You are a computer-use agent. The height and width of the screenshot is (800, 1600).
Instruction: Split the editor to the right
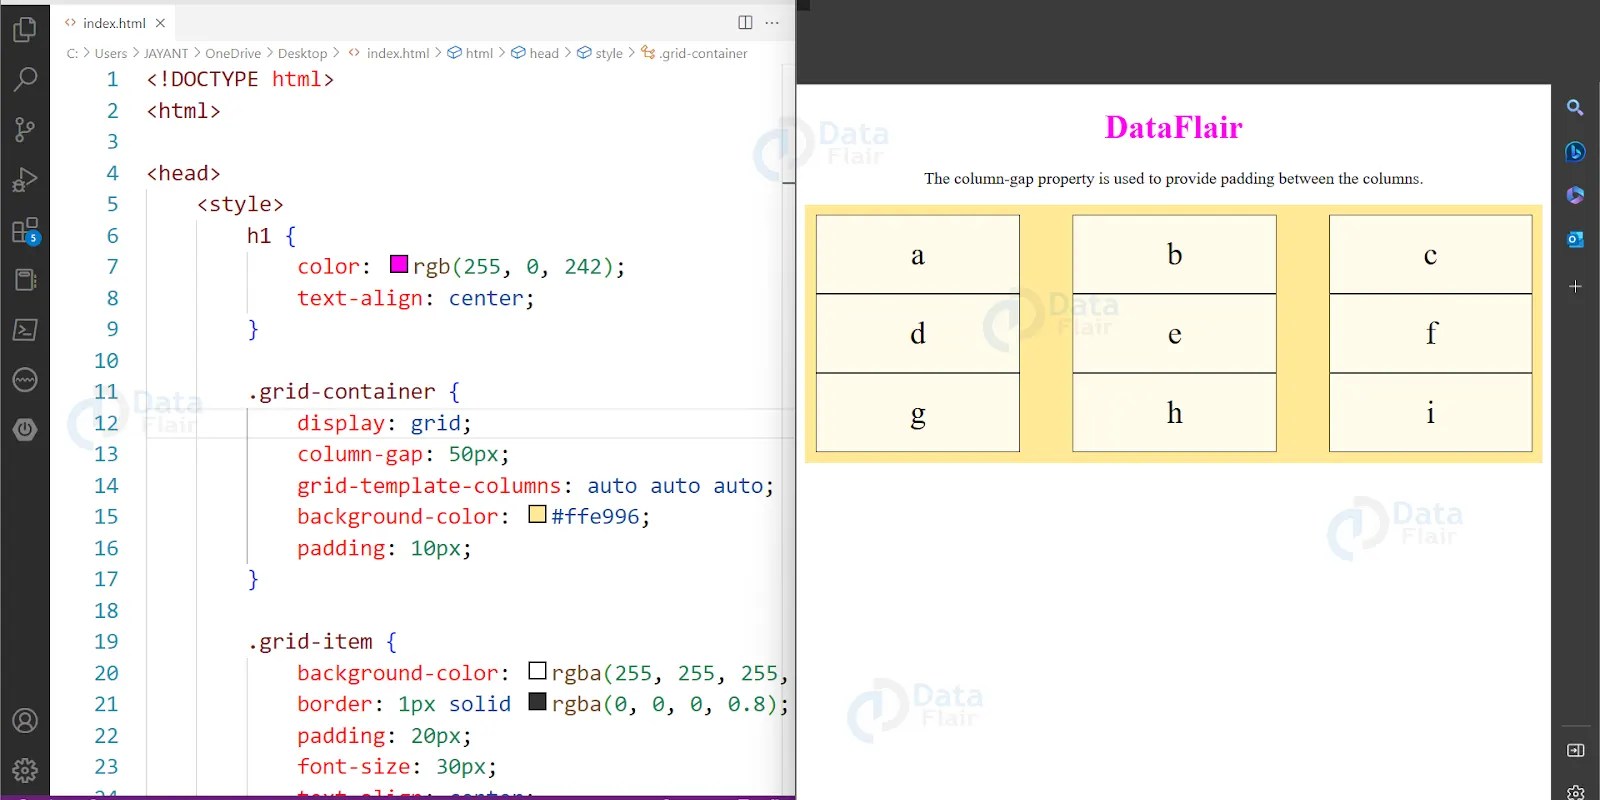pyautogui.click(x=745, y=22)
